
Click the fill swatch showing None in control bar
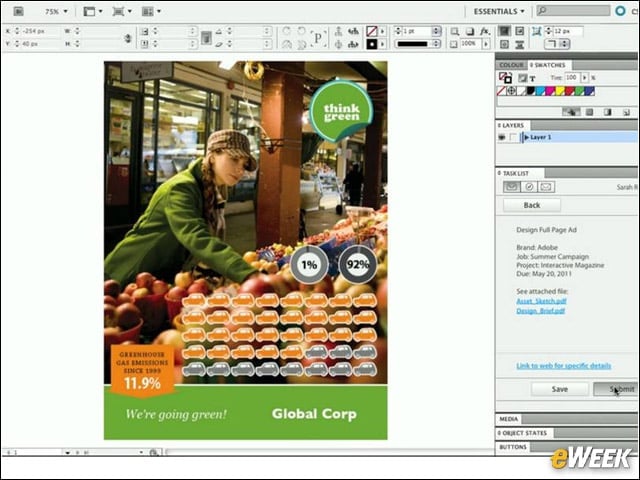coord(371,31)
